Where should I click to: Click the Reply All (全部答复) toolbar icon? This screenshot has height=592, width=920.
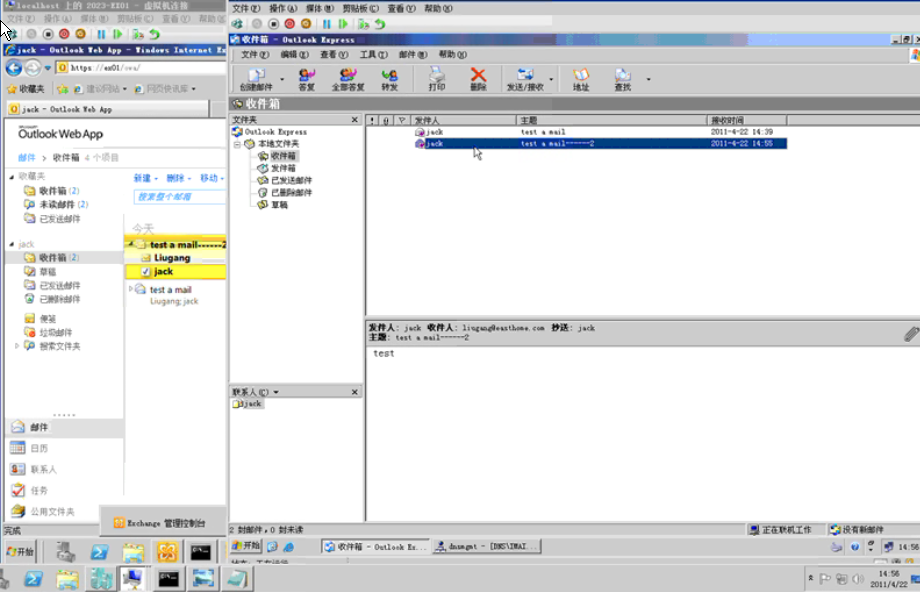348,79
